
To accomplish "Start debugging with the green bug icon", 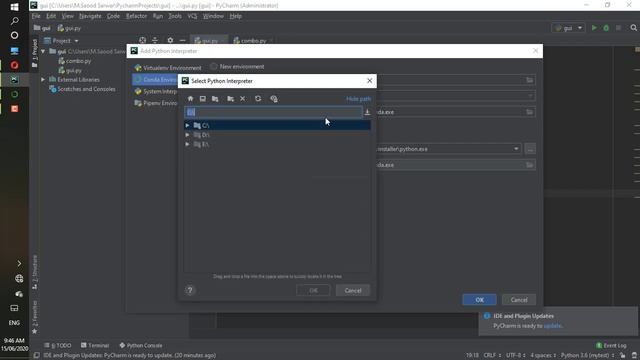I will point(606,28).
